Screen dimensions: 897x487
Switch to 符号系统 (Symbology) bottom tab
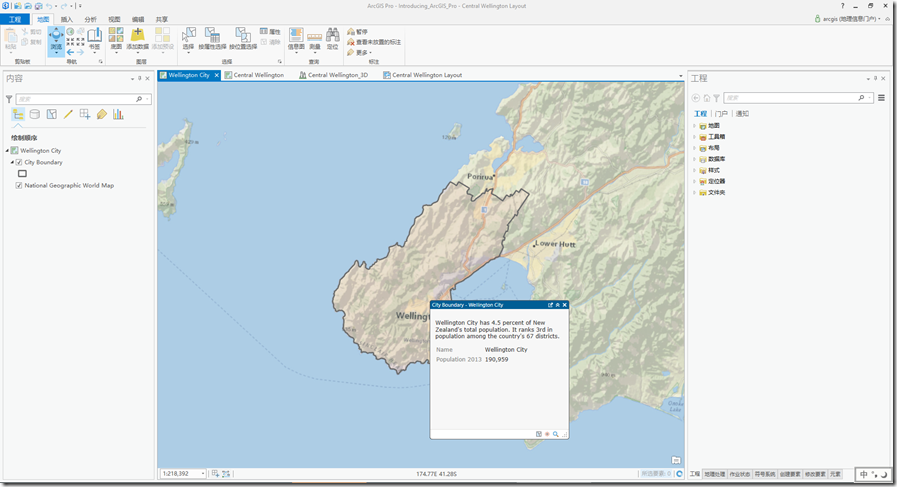coord(764,474)
